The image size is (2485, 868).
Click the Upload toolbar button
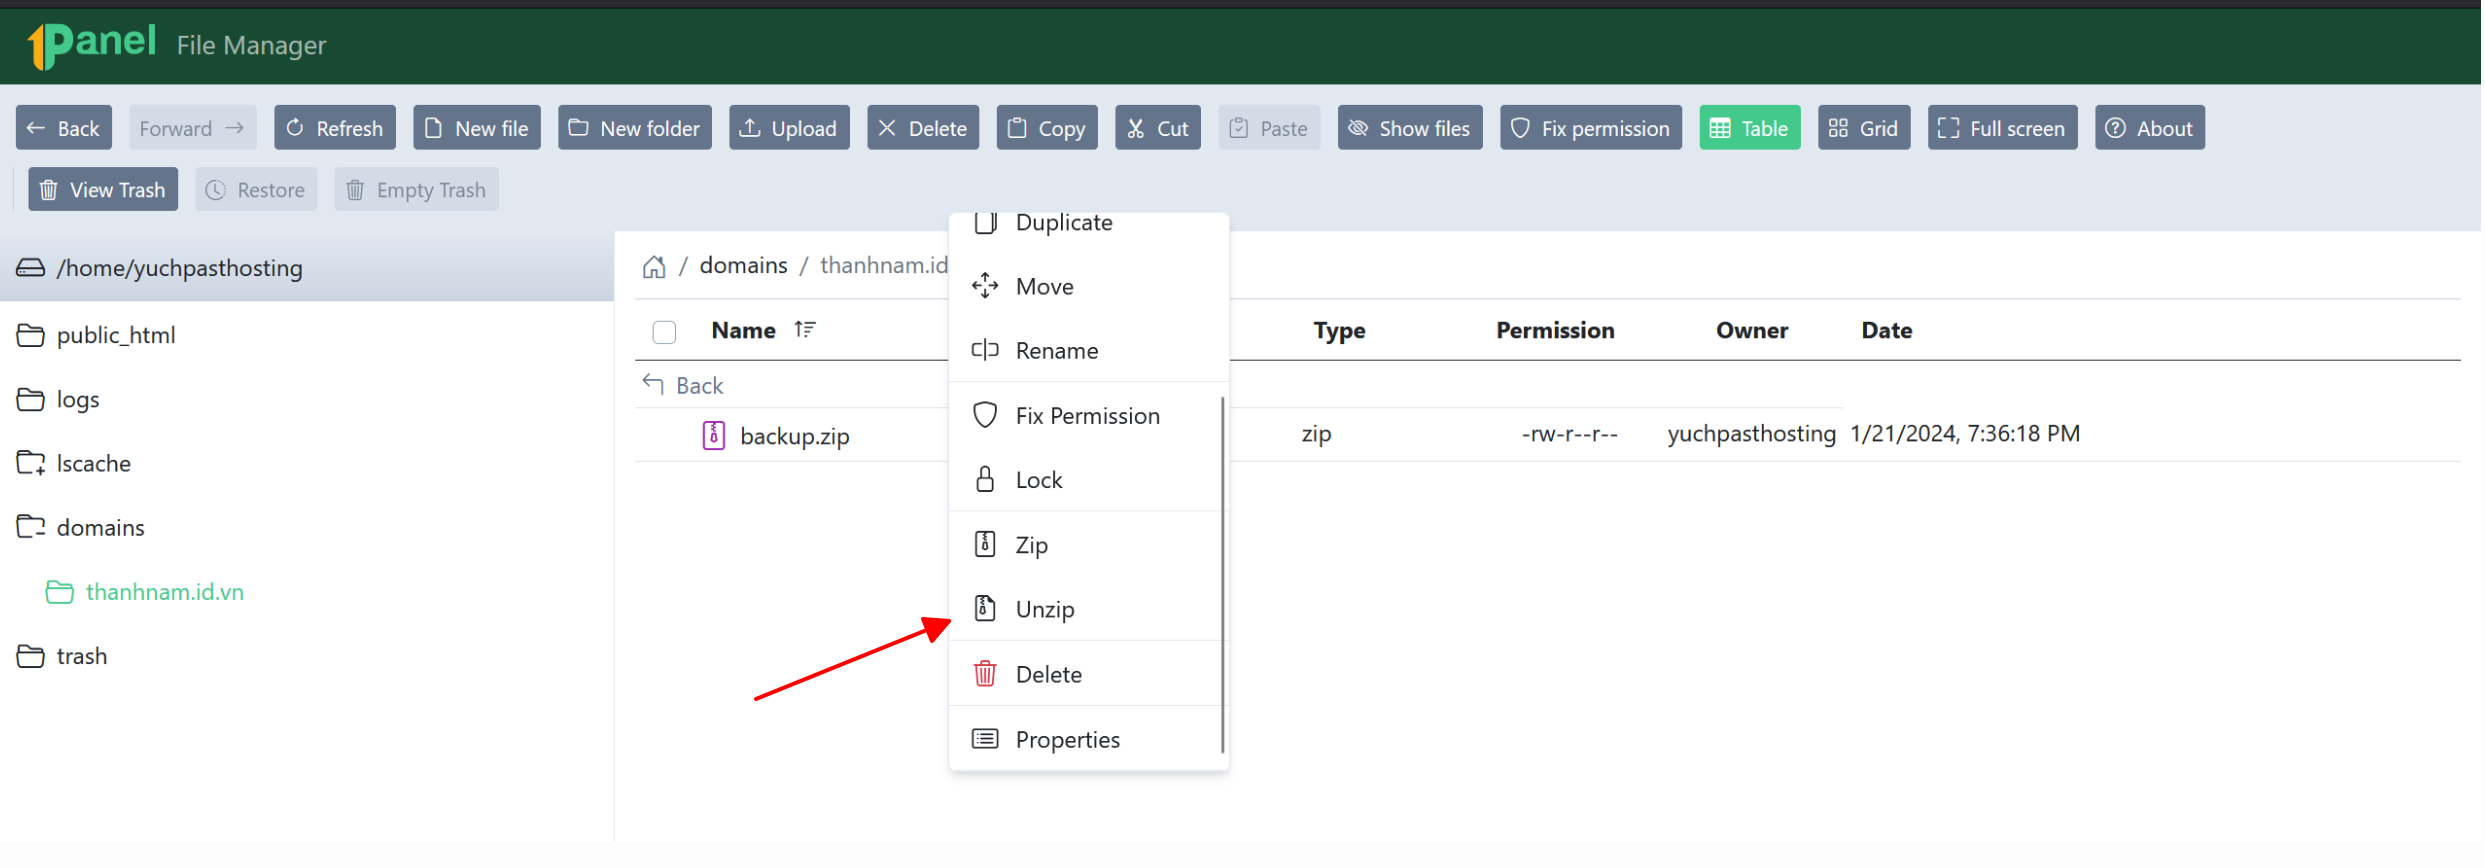pos(789,128)
